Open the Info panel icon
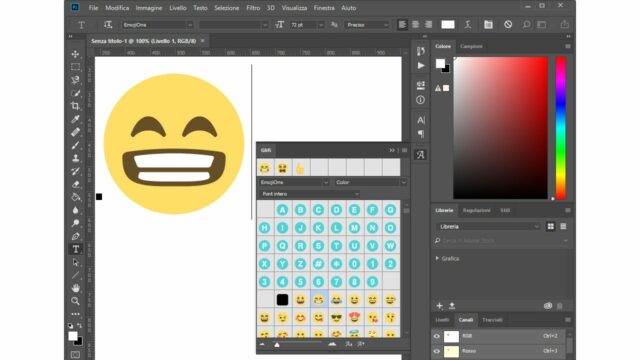The width and height of the screenshot is (640, 360). [421, 100]
